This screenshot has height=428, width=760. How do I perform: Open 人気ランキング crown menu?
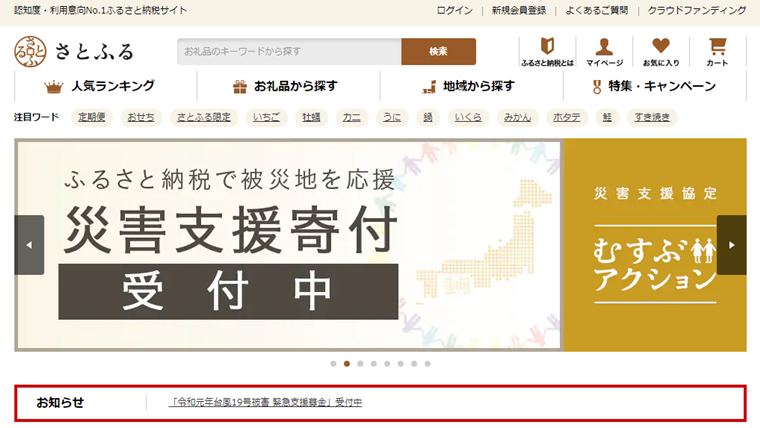tap(99, 86)
